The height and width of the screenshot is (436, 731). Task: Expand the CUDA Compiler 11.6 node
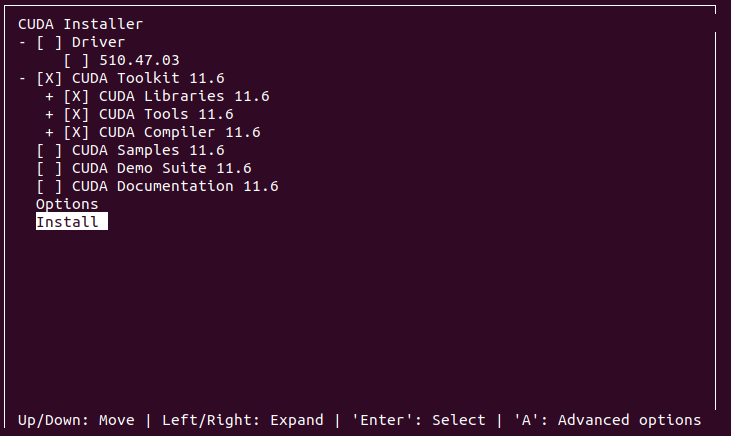(x=49, y=132)
